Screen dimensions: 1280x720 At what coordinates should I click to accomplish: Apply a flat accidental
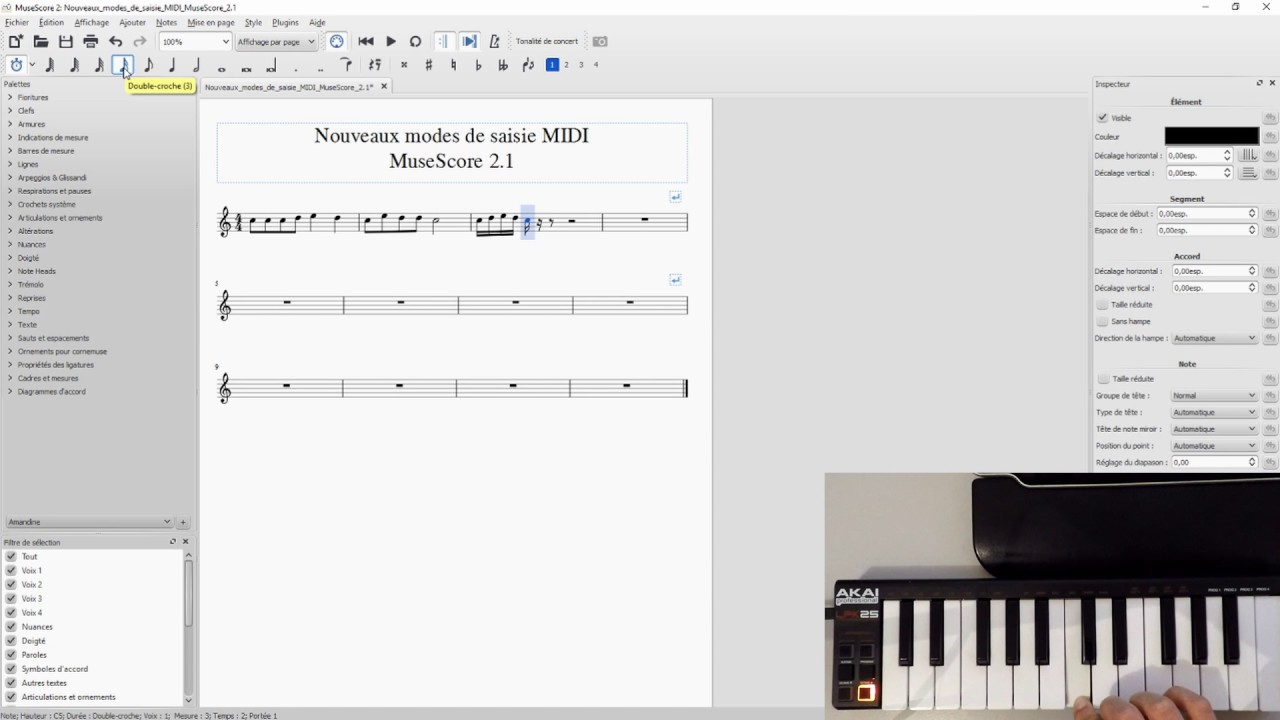click(x=478, y=65)
